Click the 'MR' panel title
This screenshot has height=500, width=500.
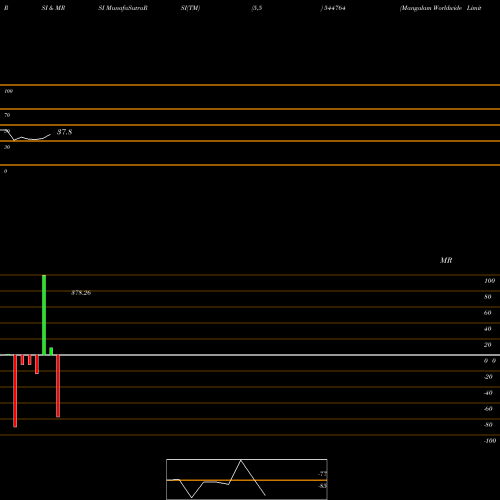pos(446,260)
